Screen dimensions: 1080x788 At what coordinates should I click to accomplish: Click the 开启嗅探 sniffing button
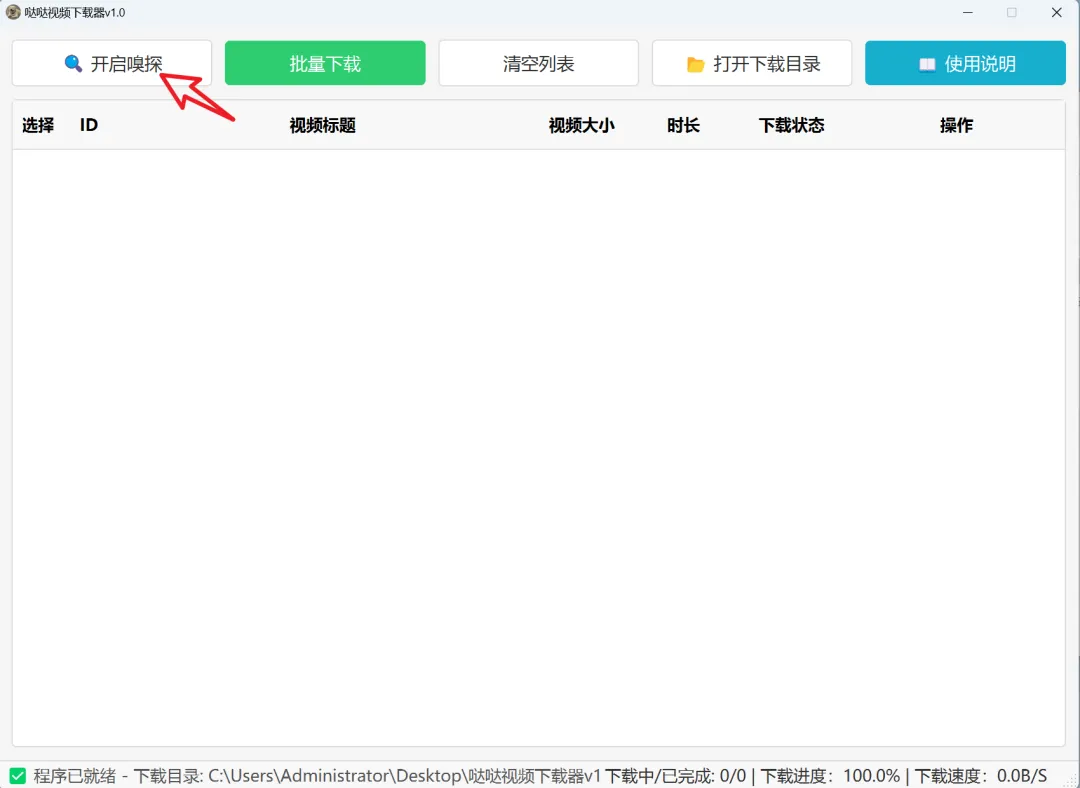(x=112, y=63)
